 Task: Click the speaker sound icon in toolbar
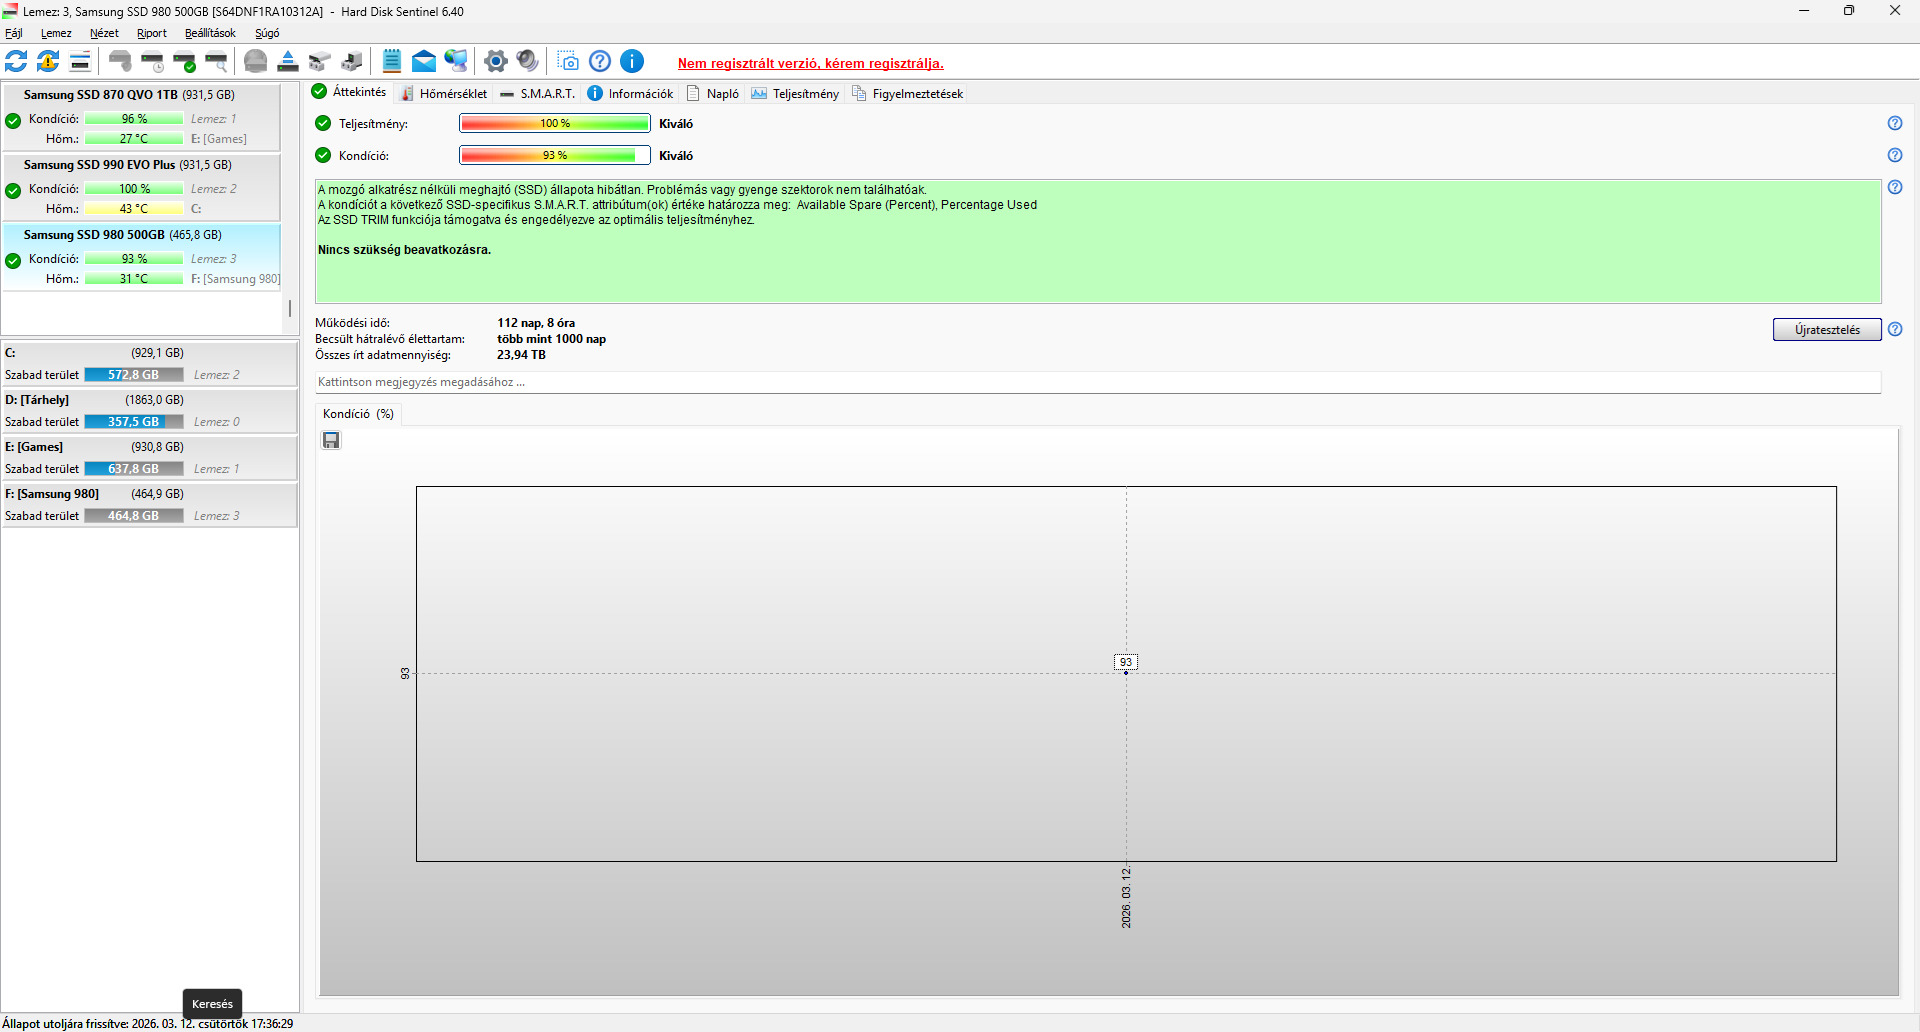(528, 62)
